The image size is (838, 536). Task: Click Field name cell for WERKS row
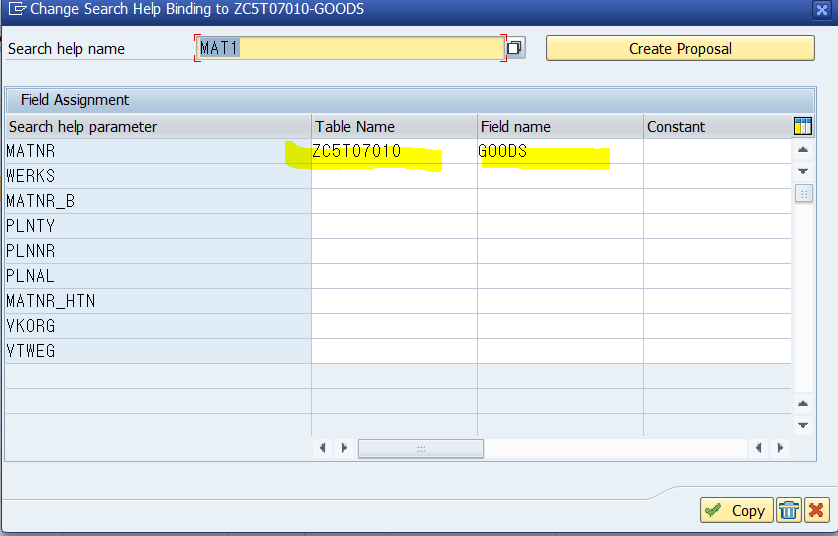pos(560,176)
